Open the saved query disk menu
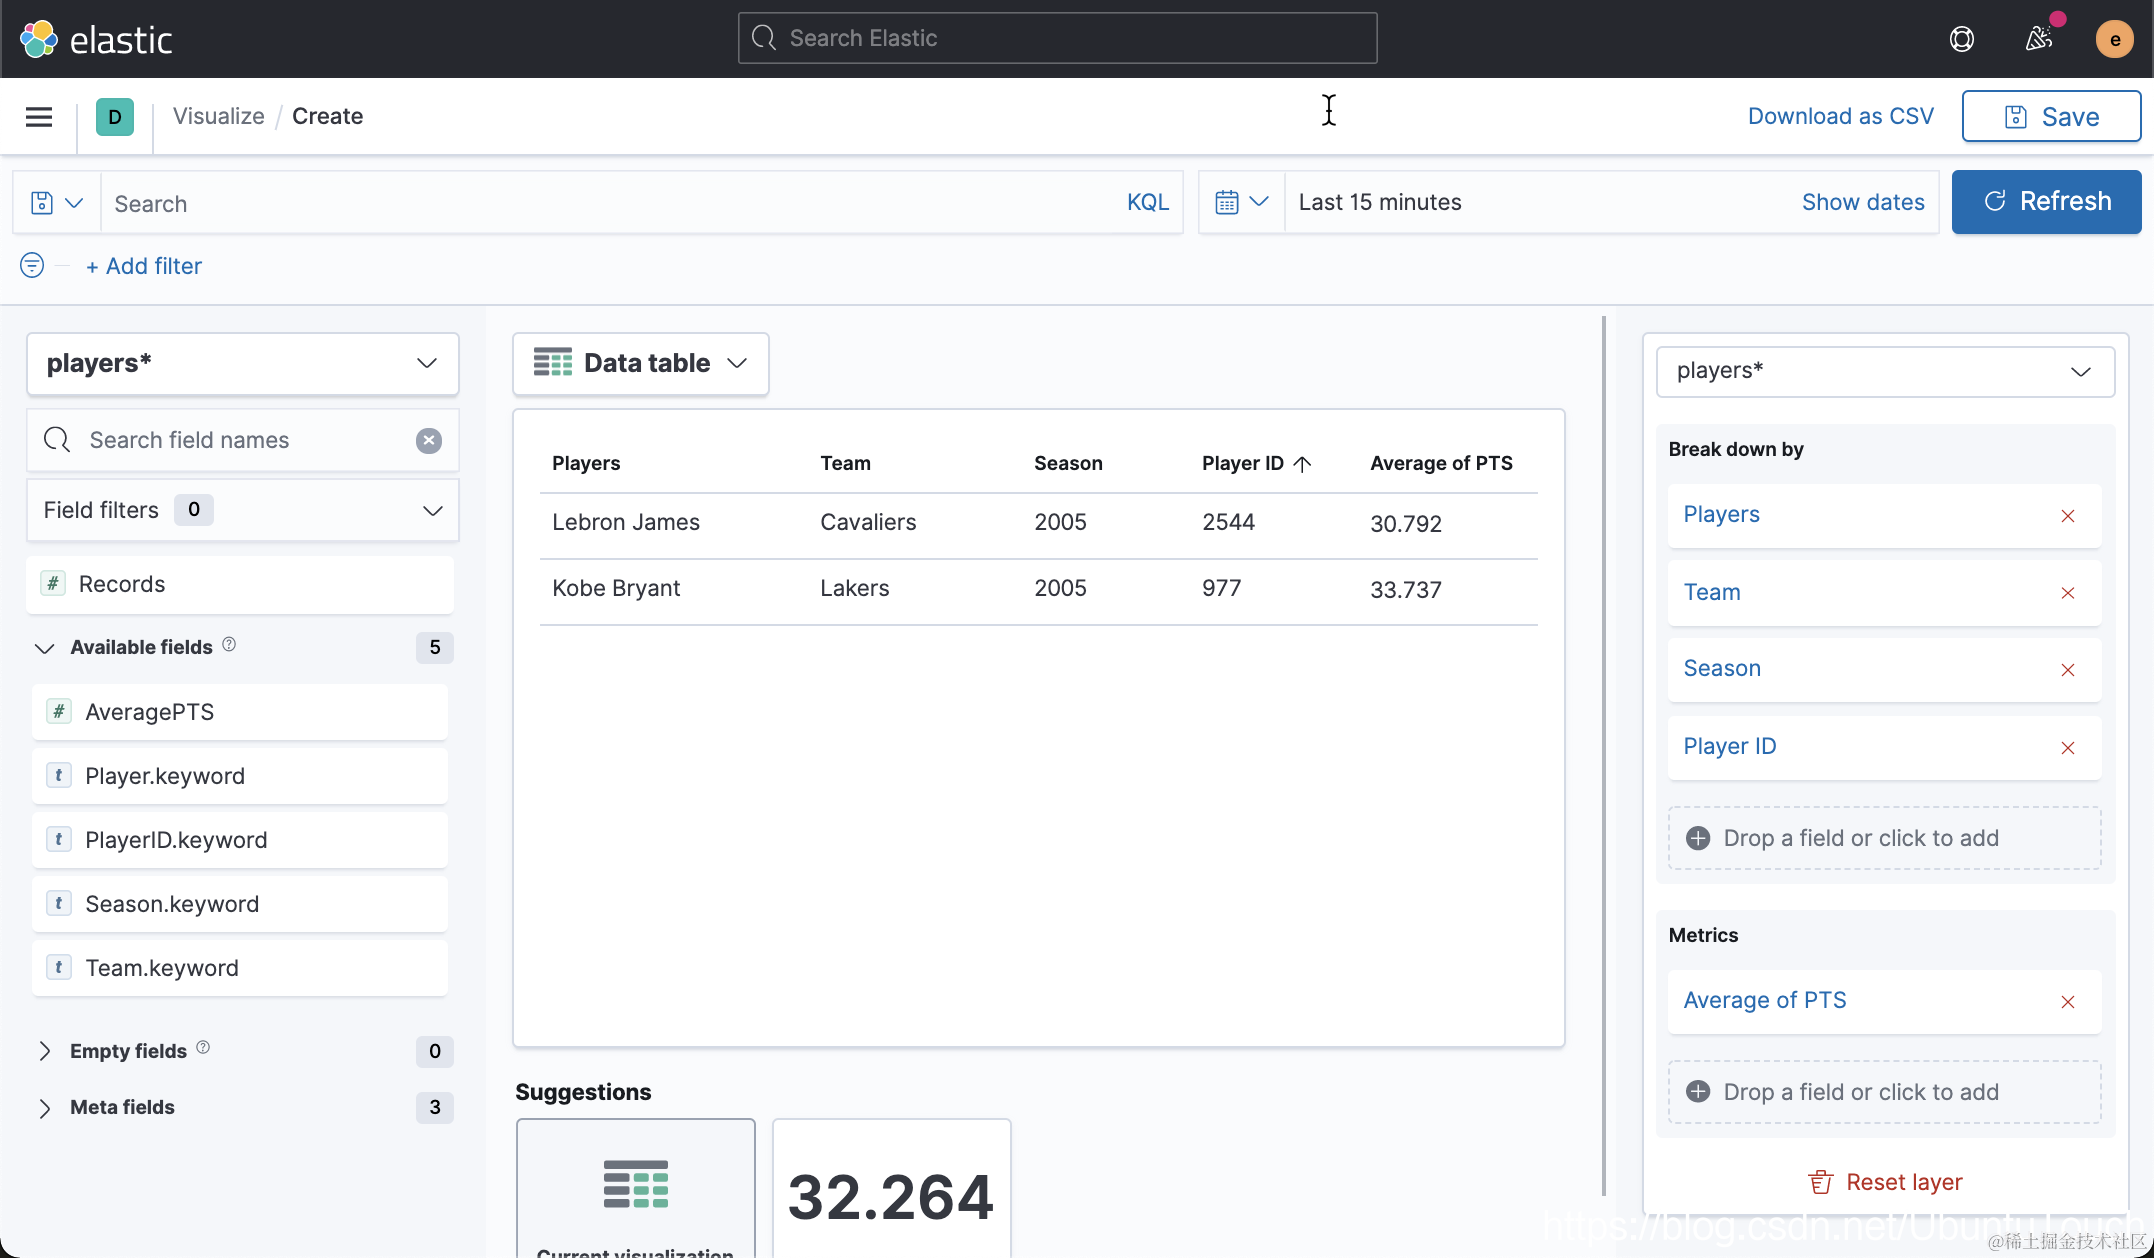 pos(56,203)
